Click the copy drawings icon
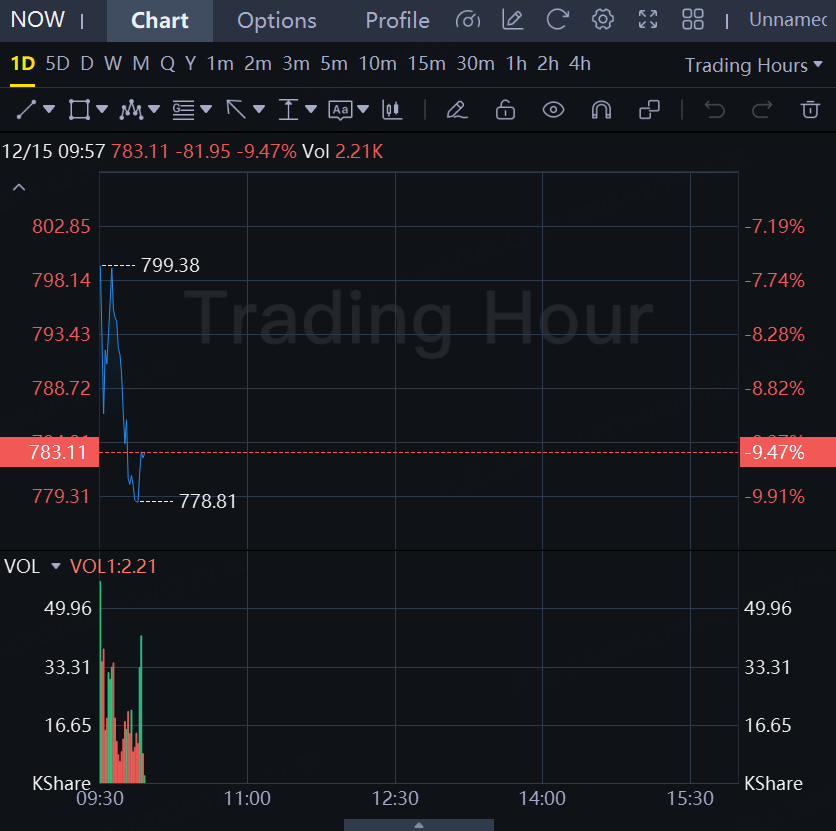 pos(649,110)
